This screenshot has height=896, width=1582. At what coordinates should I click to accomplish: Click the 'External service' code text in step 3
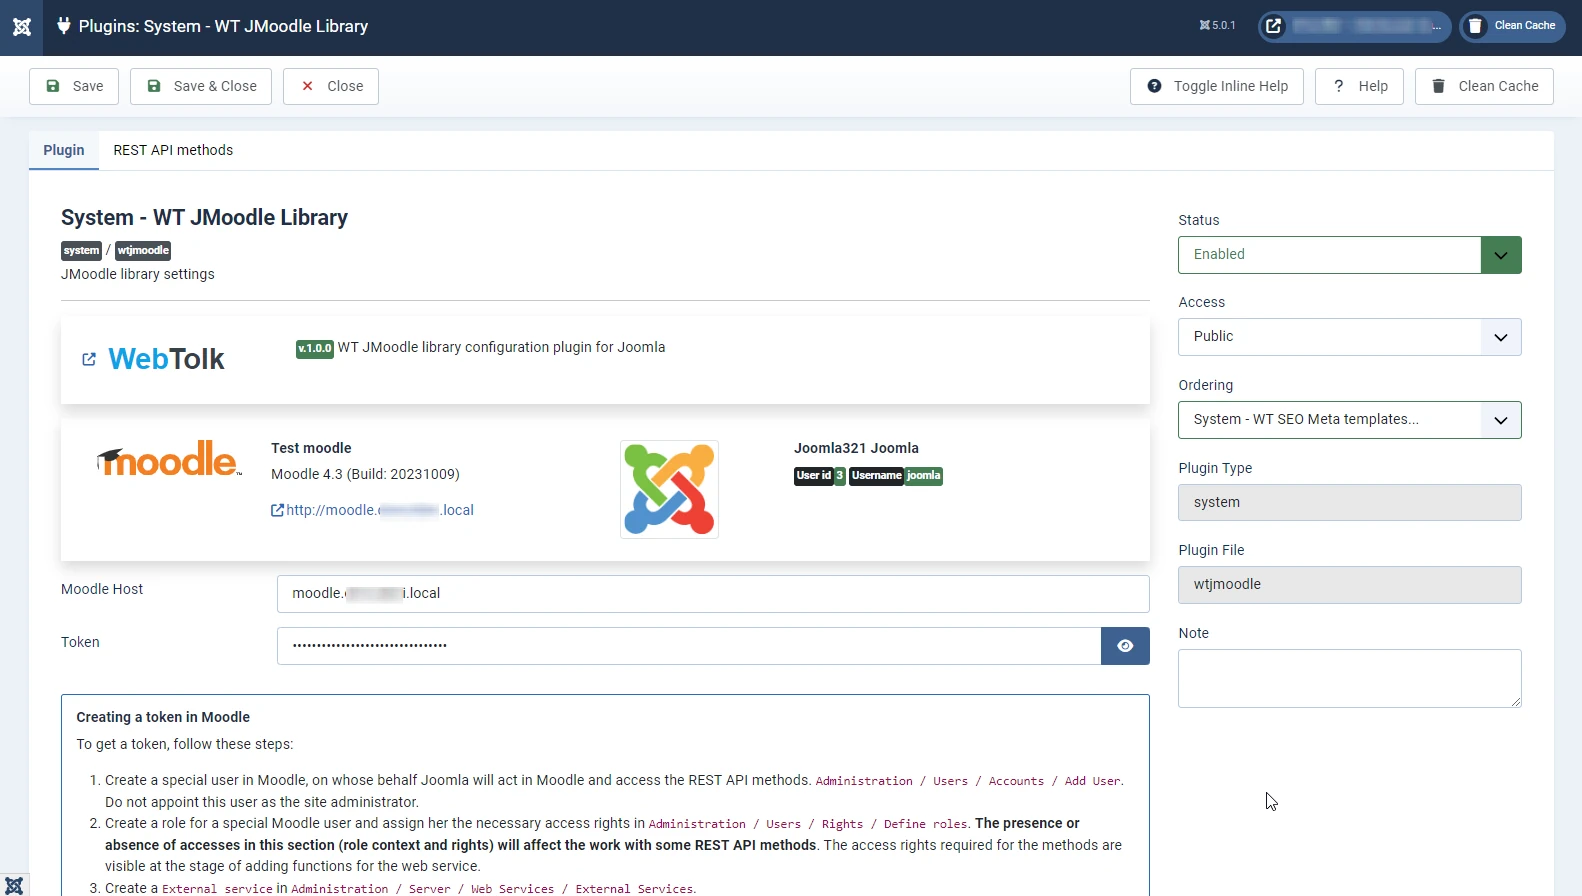[x=217, y=888]
